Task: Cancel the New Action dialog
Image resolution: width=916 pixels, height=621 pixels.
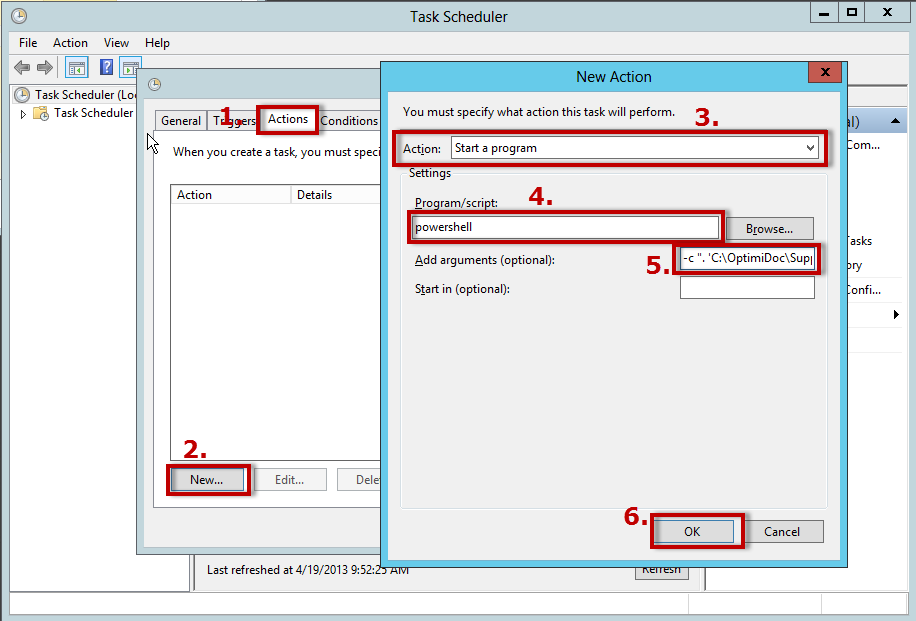Action: (x=782, y=532)
